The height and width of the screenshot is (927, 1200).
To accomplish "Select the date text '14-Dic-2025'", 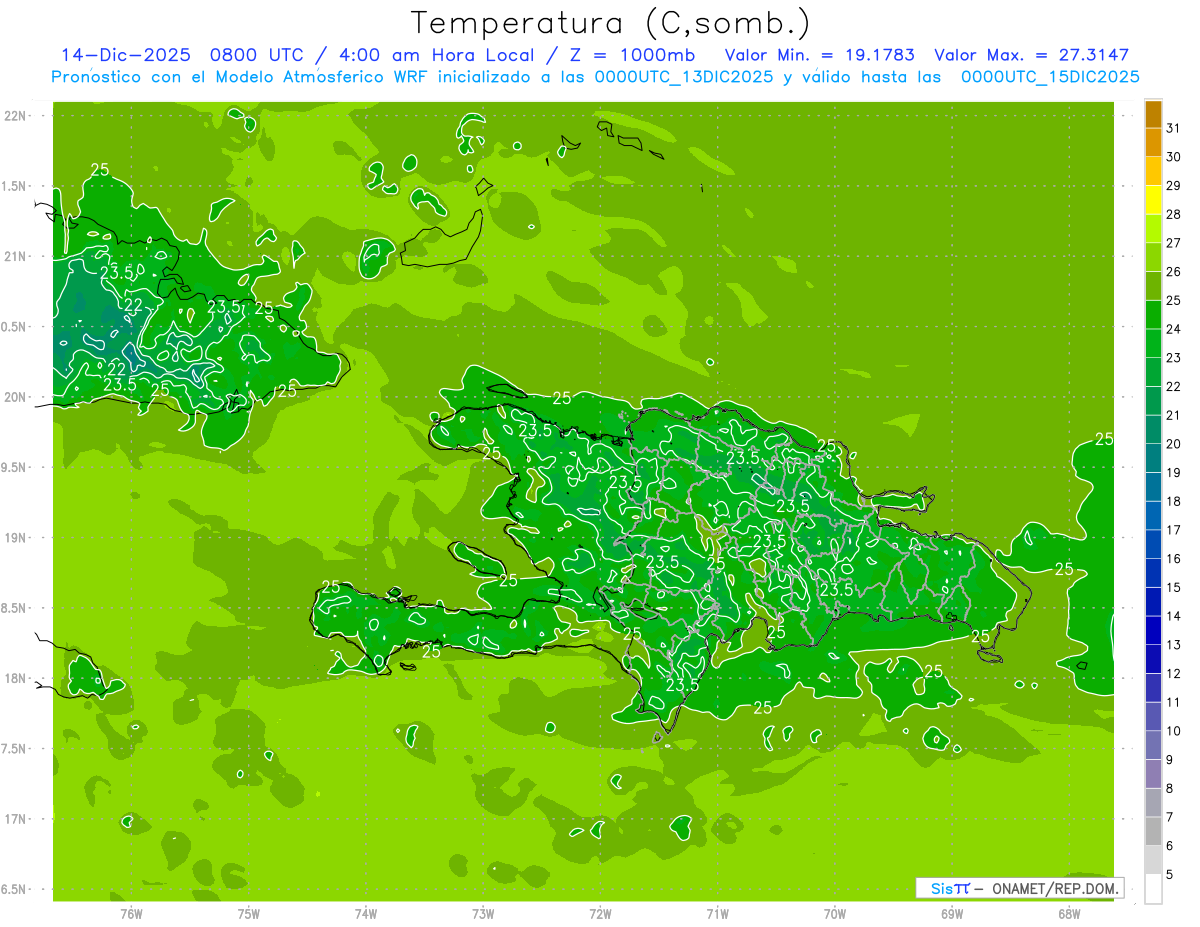I will click(x=126, y=55).
